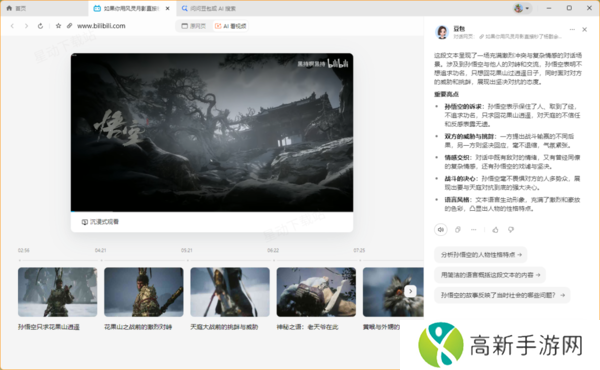Like the answer with thumbs up
The height and width of the screenshot is (370, 600).
pos(495,230)
